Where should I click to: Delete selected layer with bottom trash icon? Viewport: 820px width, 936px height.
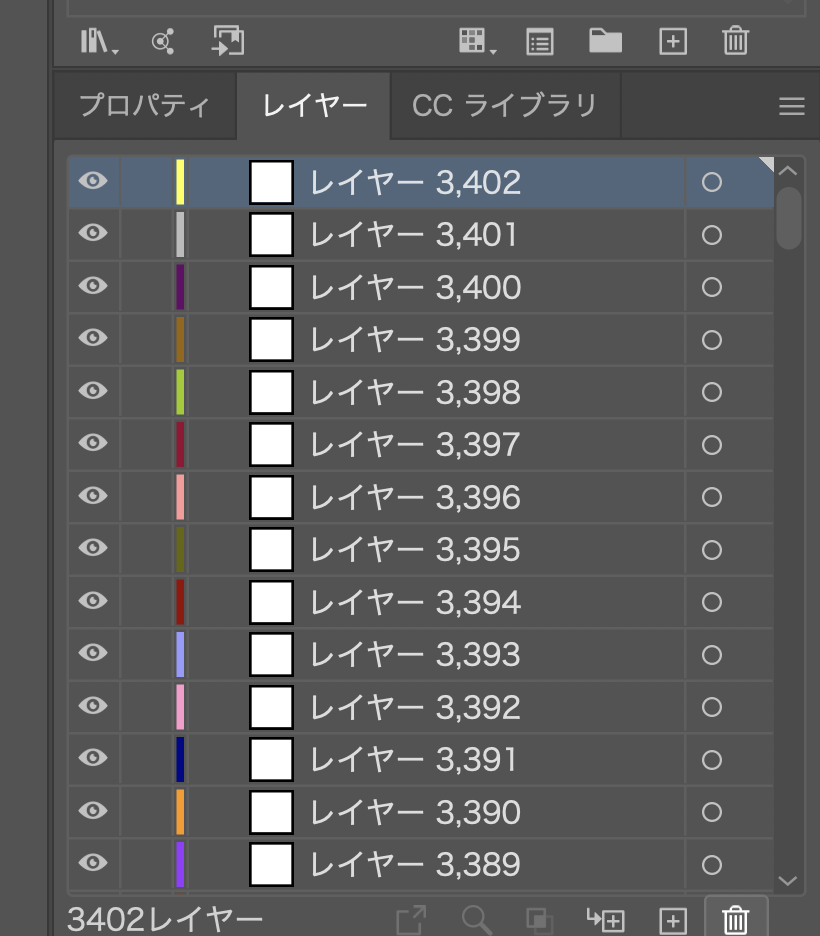point(736,920)
